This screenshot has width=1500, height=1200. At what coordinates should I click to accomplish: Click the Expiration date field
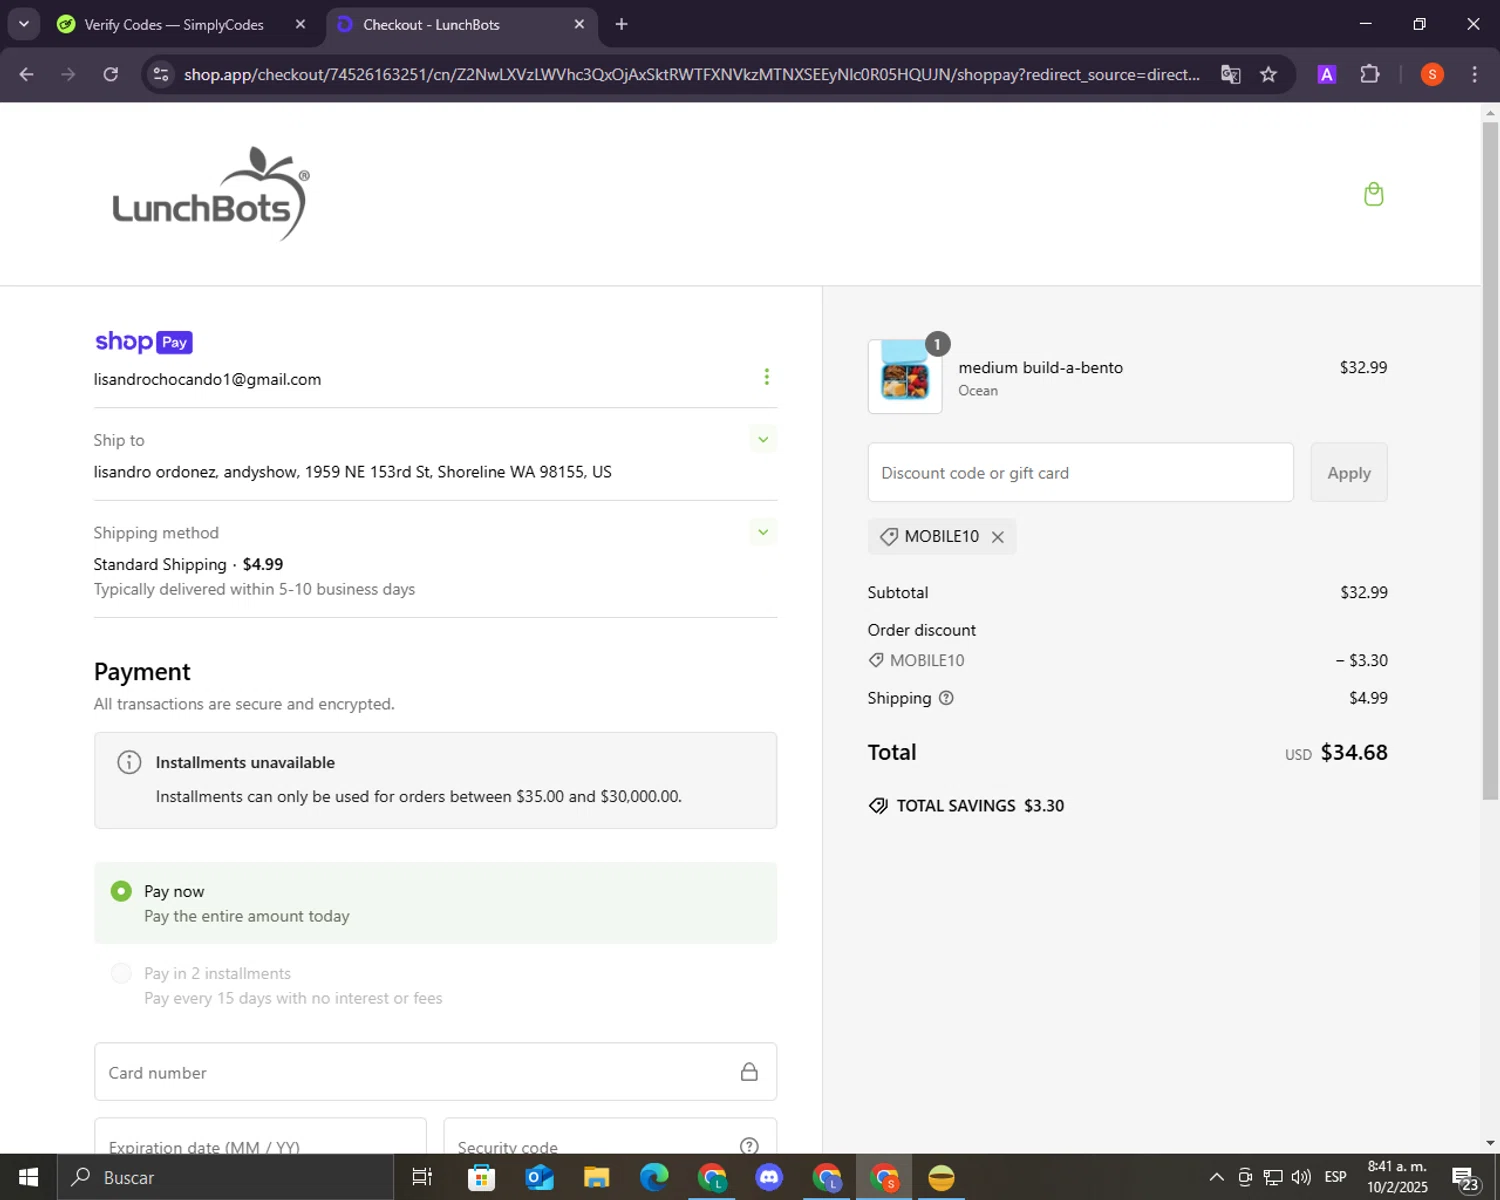pyautogui.click(x=260, y=1137)
